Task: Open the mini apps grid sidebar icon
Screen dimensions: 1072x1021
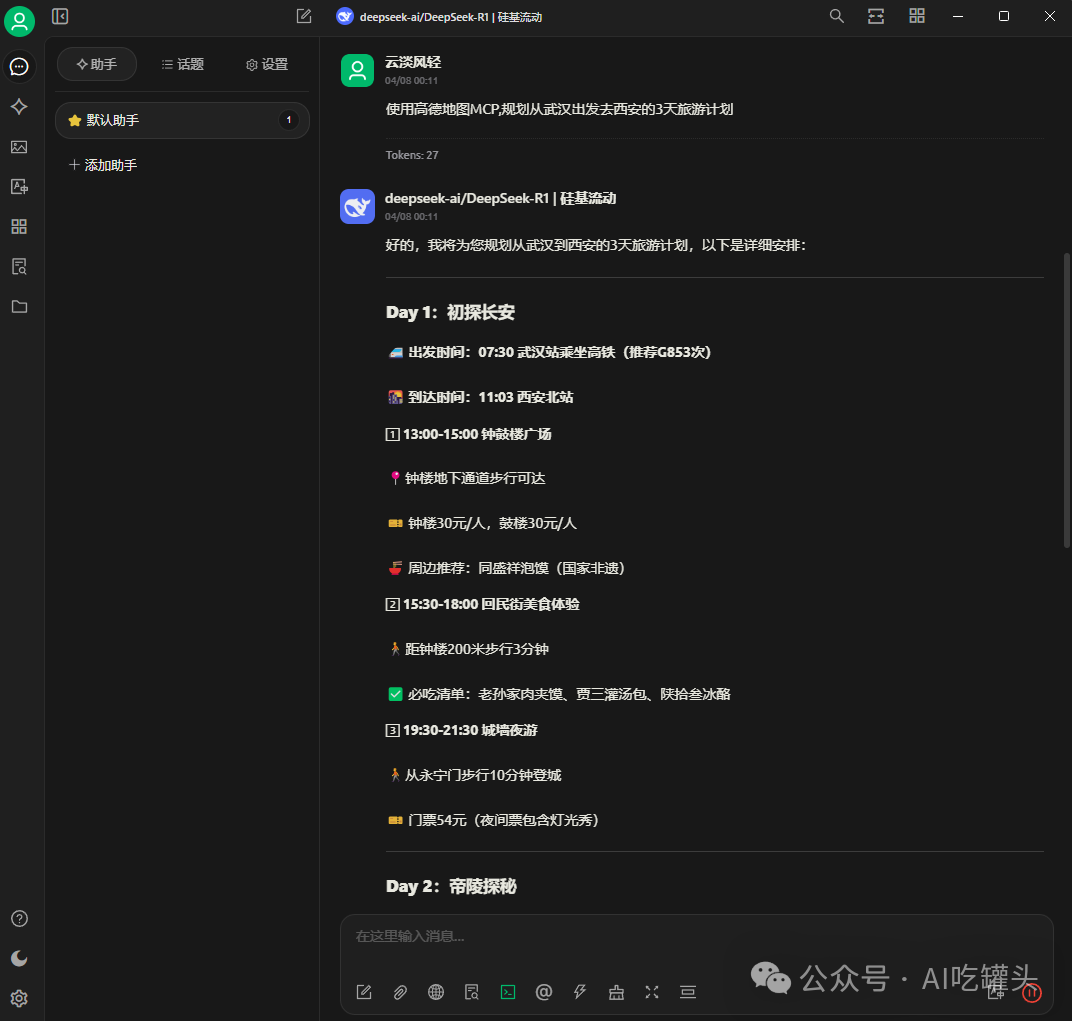Action: [x=19, y=226]
